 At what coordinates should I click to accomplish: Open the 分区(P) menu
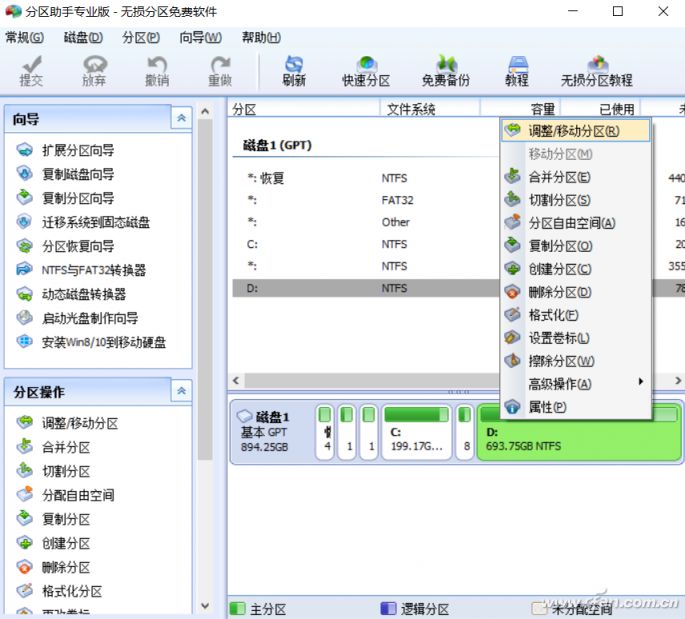tap(141, 38)
